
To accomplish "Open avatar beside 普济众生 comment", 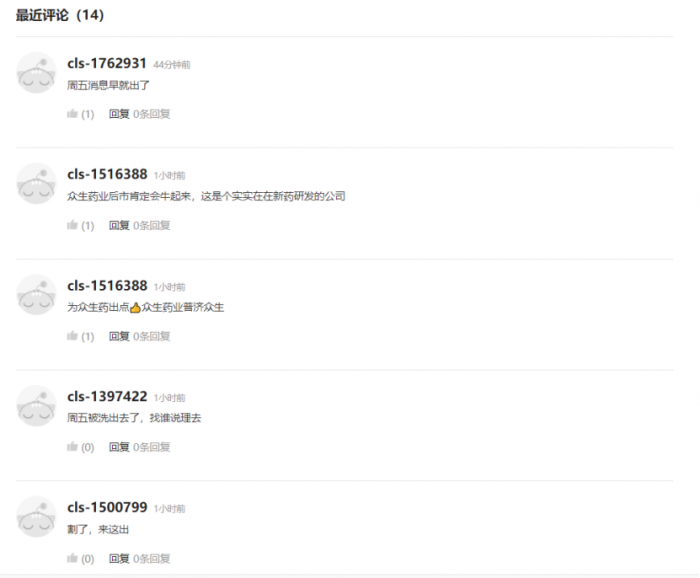I will pyautogui.click(x=36, y=295).
